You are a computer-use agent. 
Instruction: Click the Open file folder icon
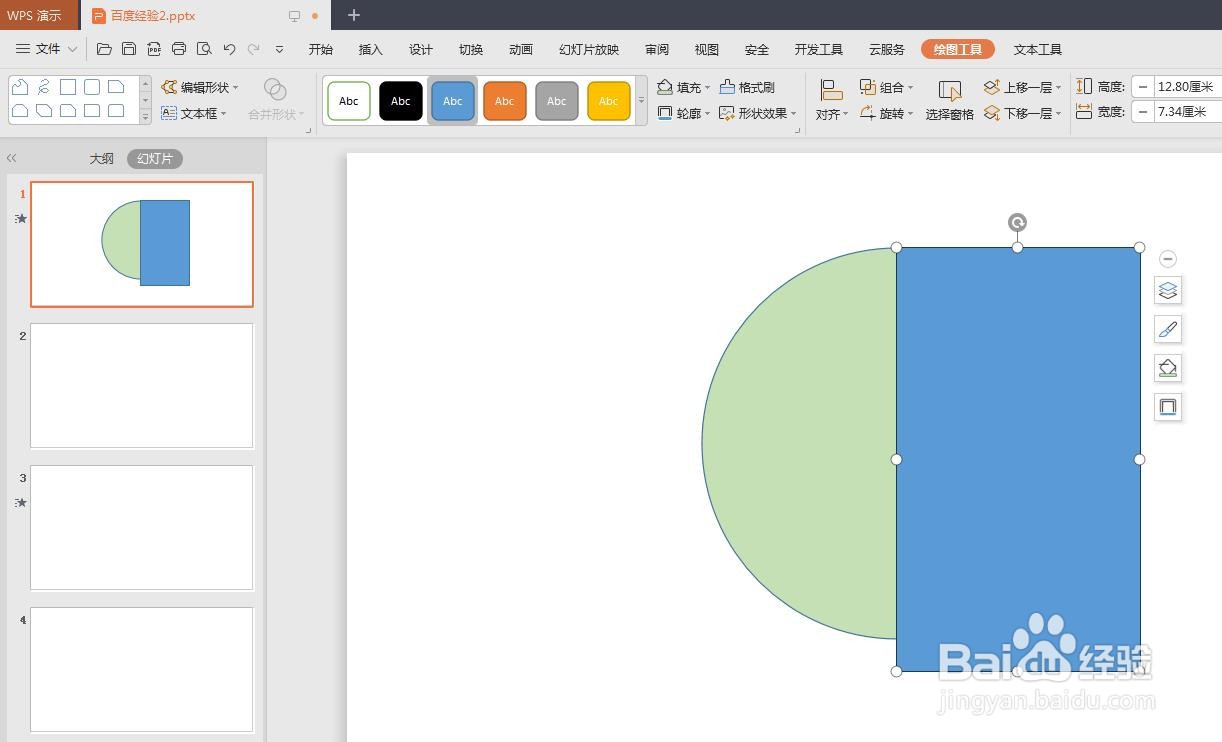pyautogui.click(x=104, y=49)
